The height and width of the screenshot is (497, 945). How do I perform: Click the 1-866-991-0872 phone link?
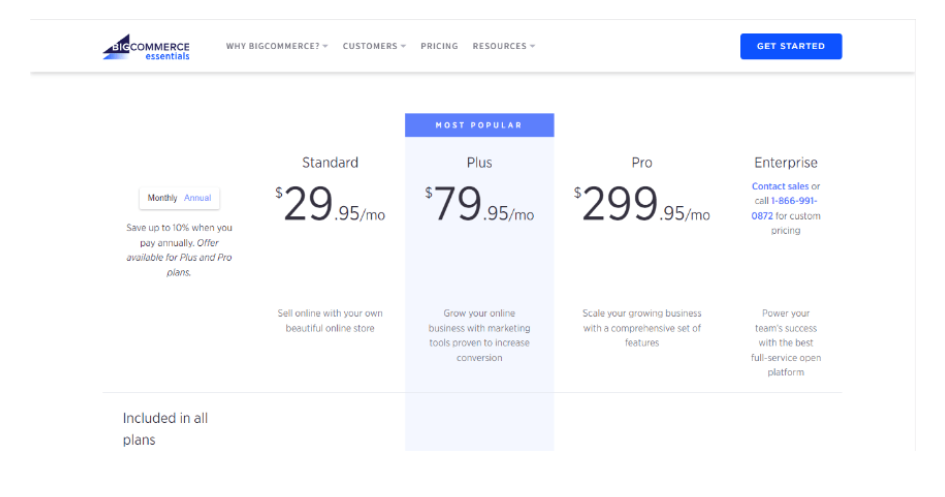coord(784,208)
